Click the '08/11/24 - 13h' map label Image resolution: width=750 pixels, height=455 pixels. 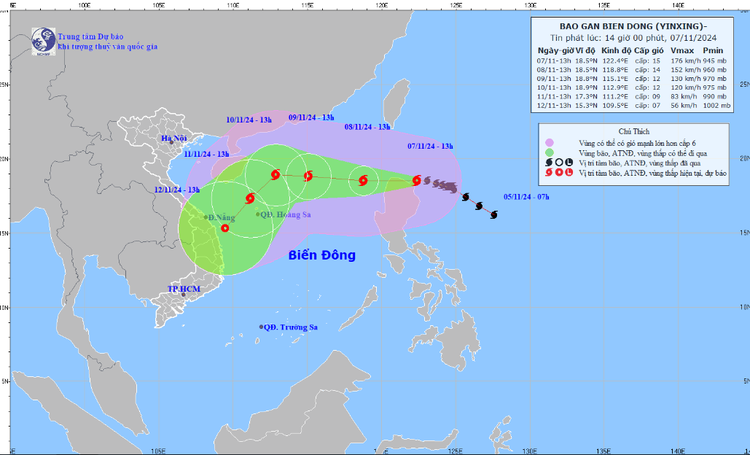pyautogui.click(x=367, y=127)
